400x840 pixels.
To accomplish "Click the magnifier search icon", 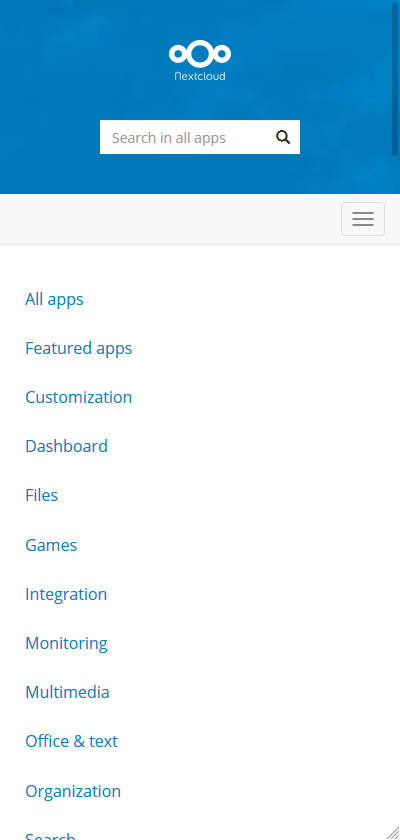I will click(283, 137).
